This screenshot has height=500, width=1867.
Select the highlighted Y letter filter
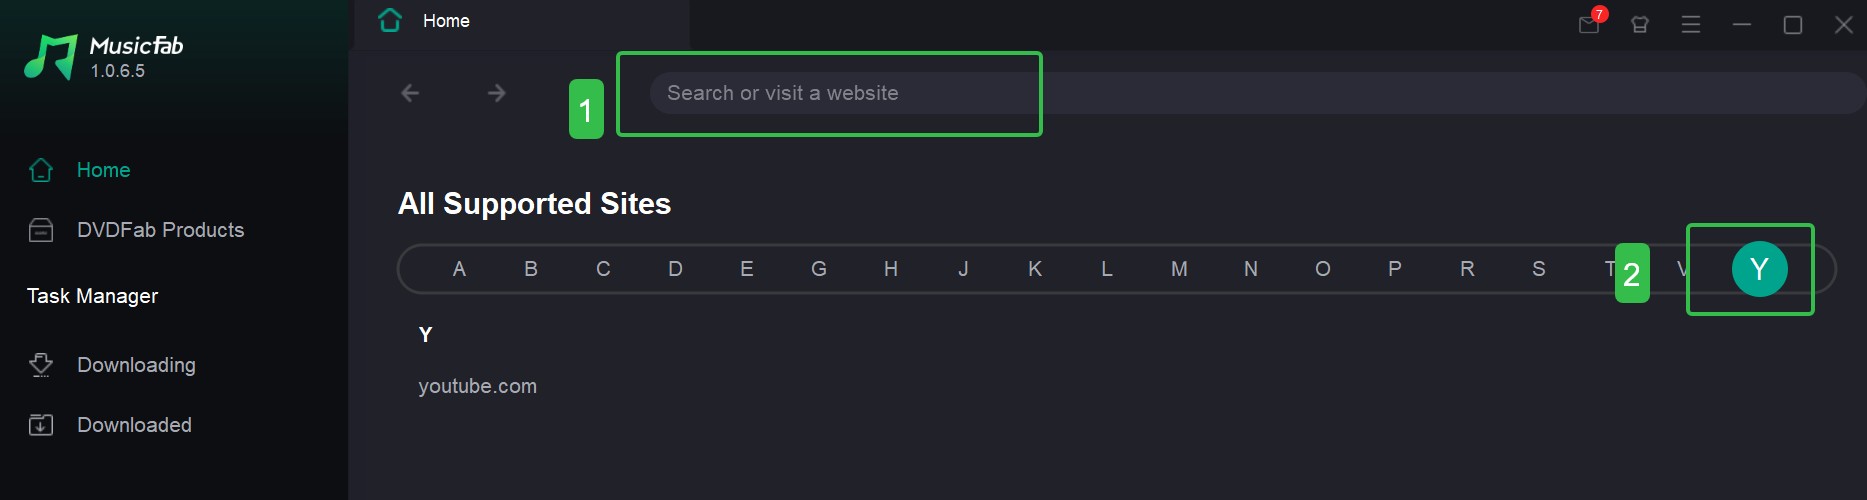(1759, 269)
